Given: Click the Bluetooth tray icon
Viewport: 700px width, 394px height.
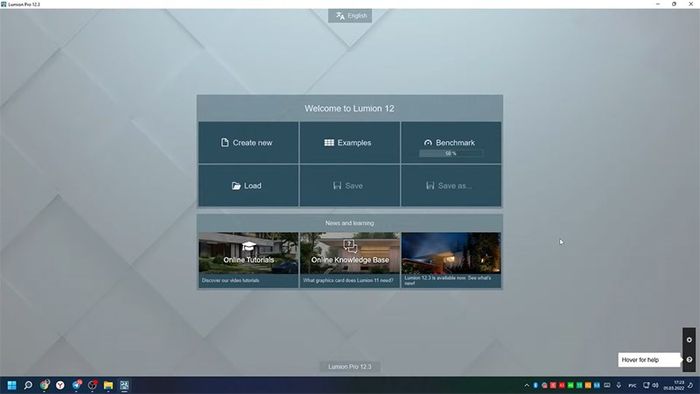Looking at the screenshot, I should (536, 386).
